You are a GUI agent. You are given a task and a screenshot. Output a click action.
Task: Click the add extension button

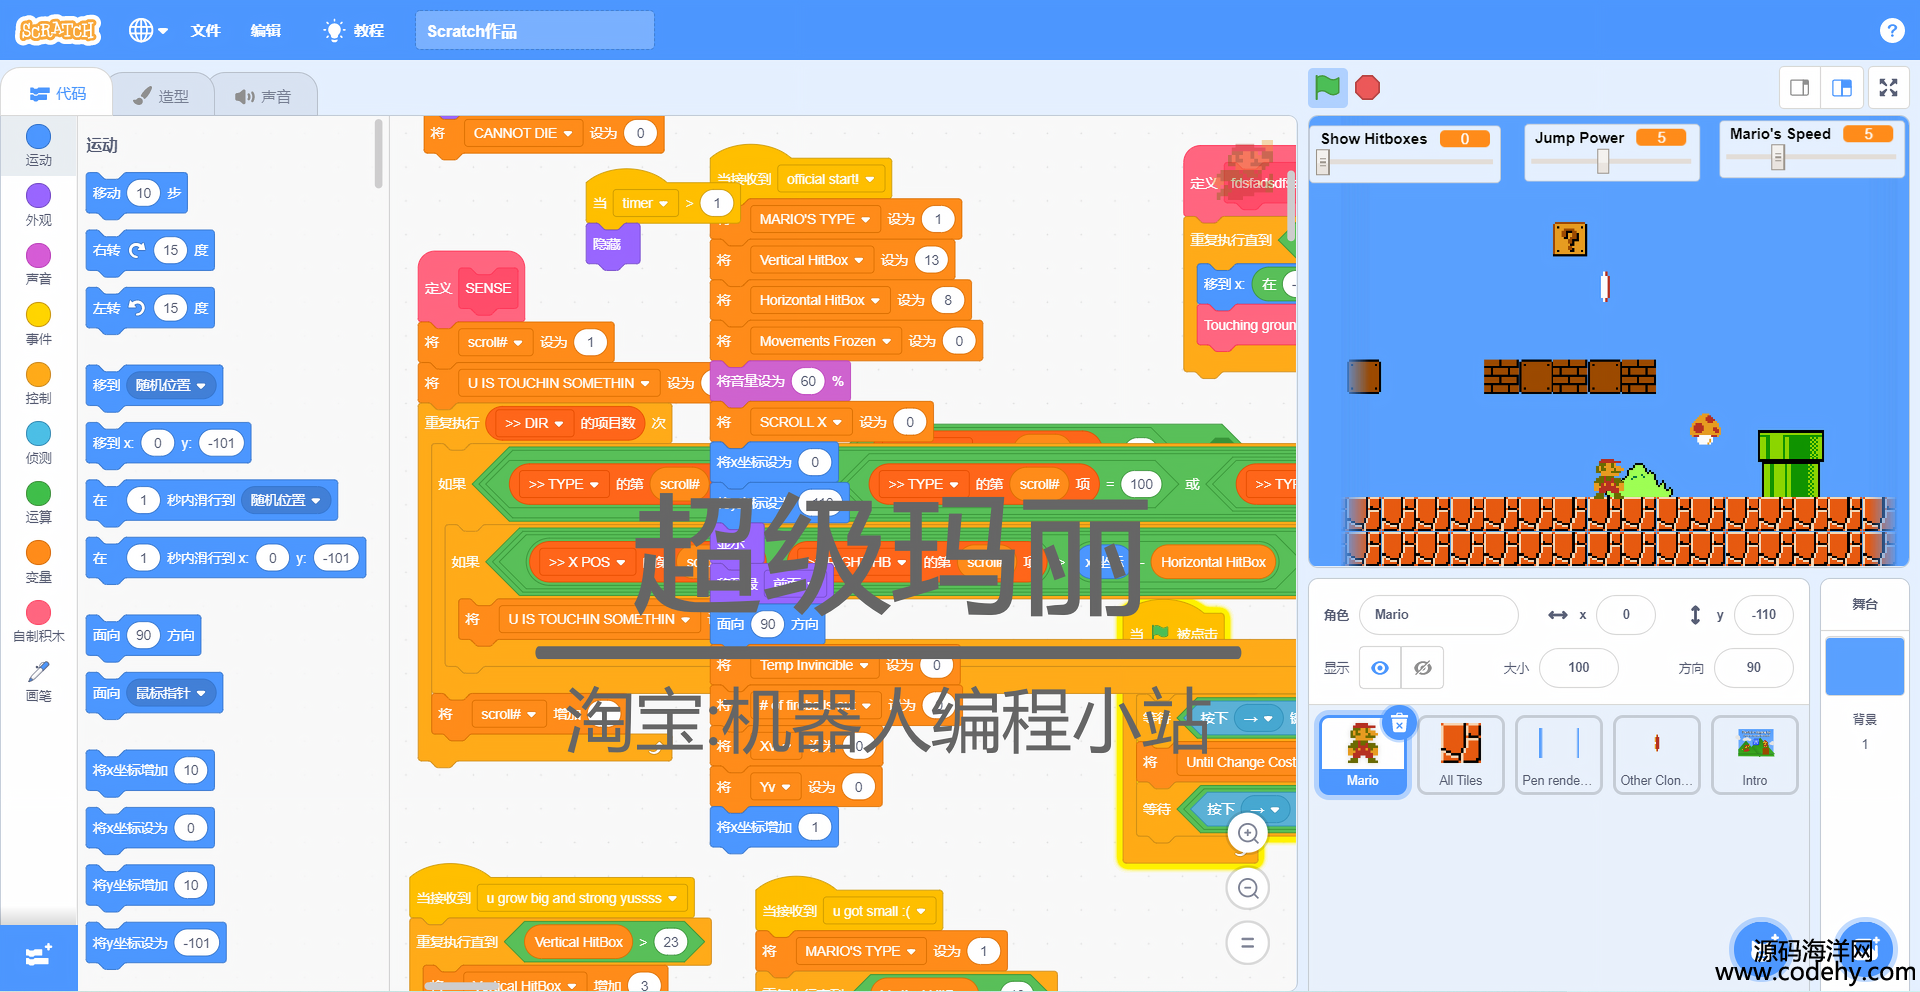(38, 957)
